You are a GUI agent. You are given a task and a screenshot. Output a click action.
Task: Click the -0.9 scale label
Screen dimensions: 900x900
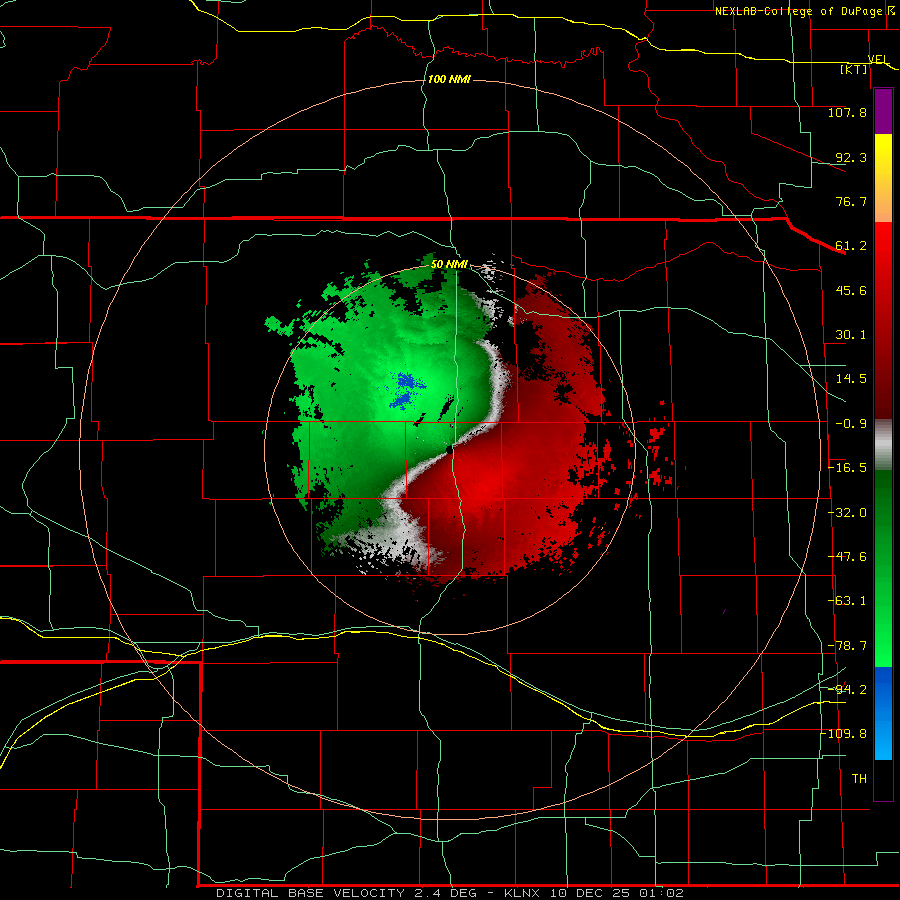coord(851,424)
